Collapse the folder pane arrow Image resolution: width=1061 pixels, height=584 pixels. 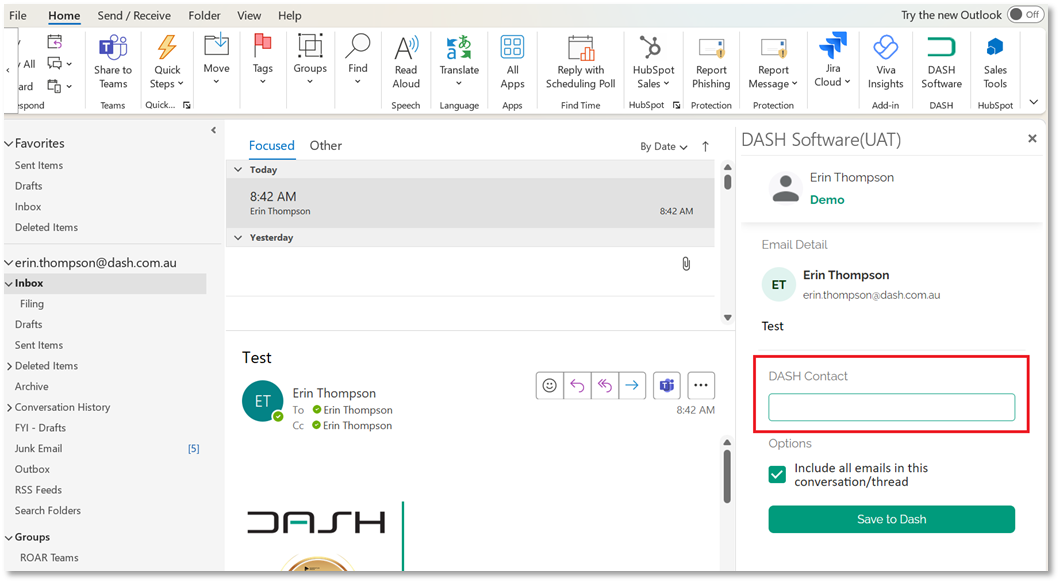(213, 130)
